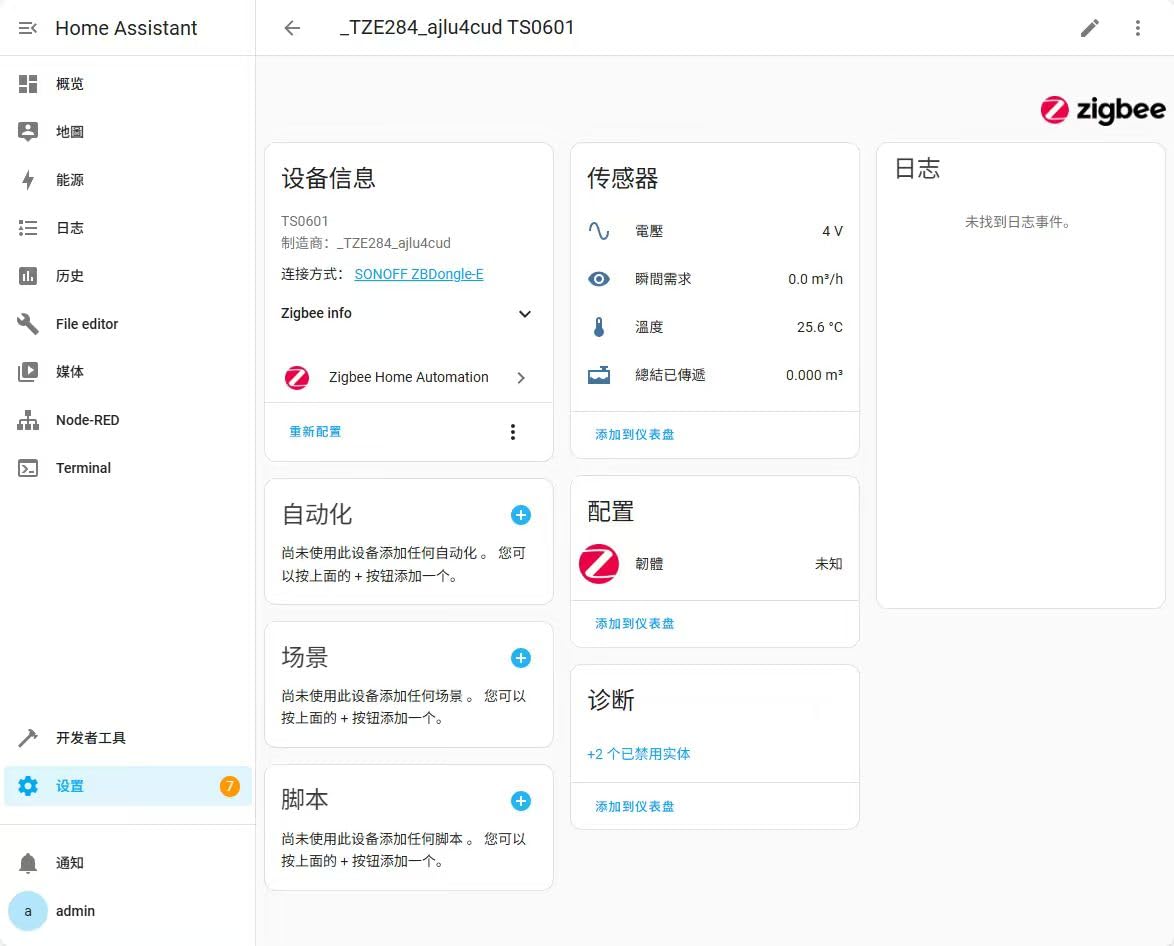
Task: Edit device name with pencil icon
Action: [1089, 28]
